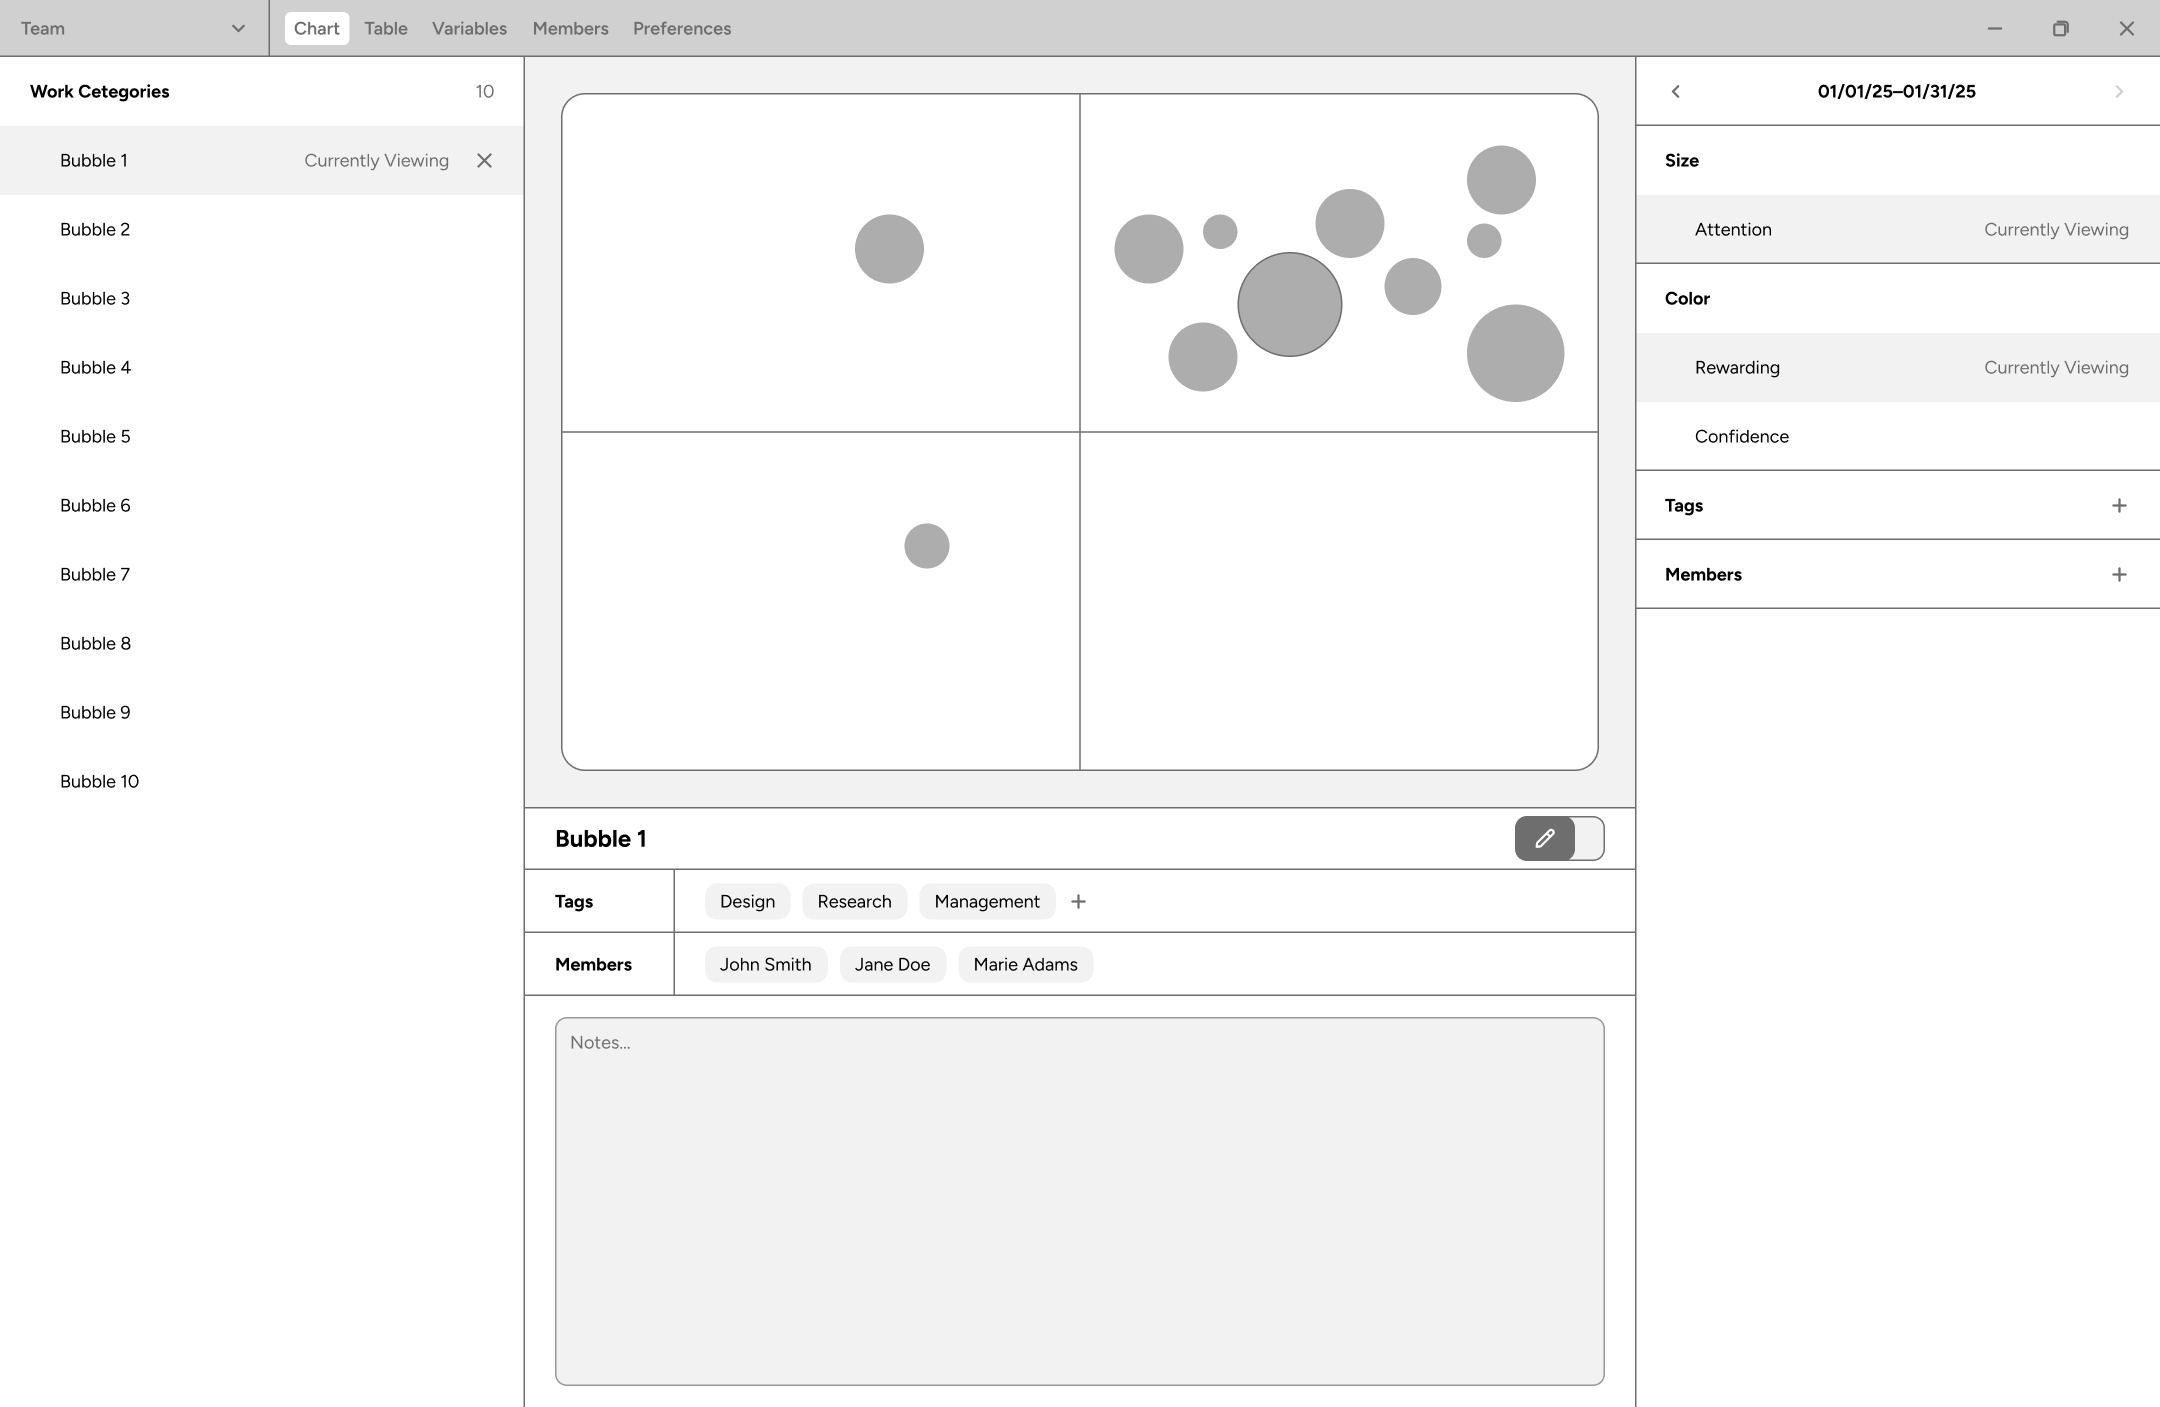Remove Bubble 1 from current viewing
The width and height of the screenshot is (2160, 1407).
click(x=484, y=160)
